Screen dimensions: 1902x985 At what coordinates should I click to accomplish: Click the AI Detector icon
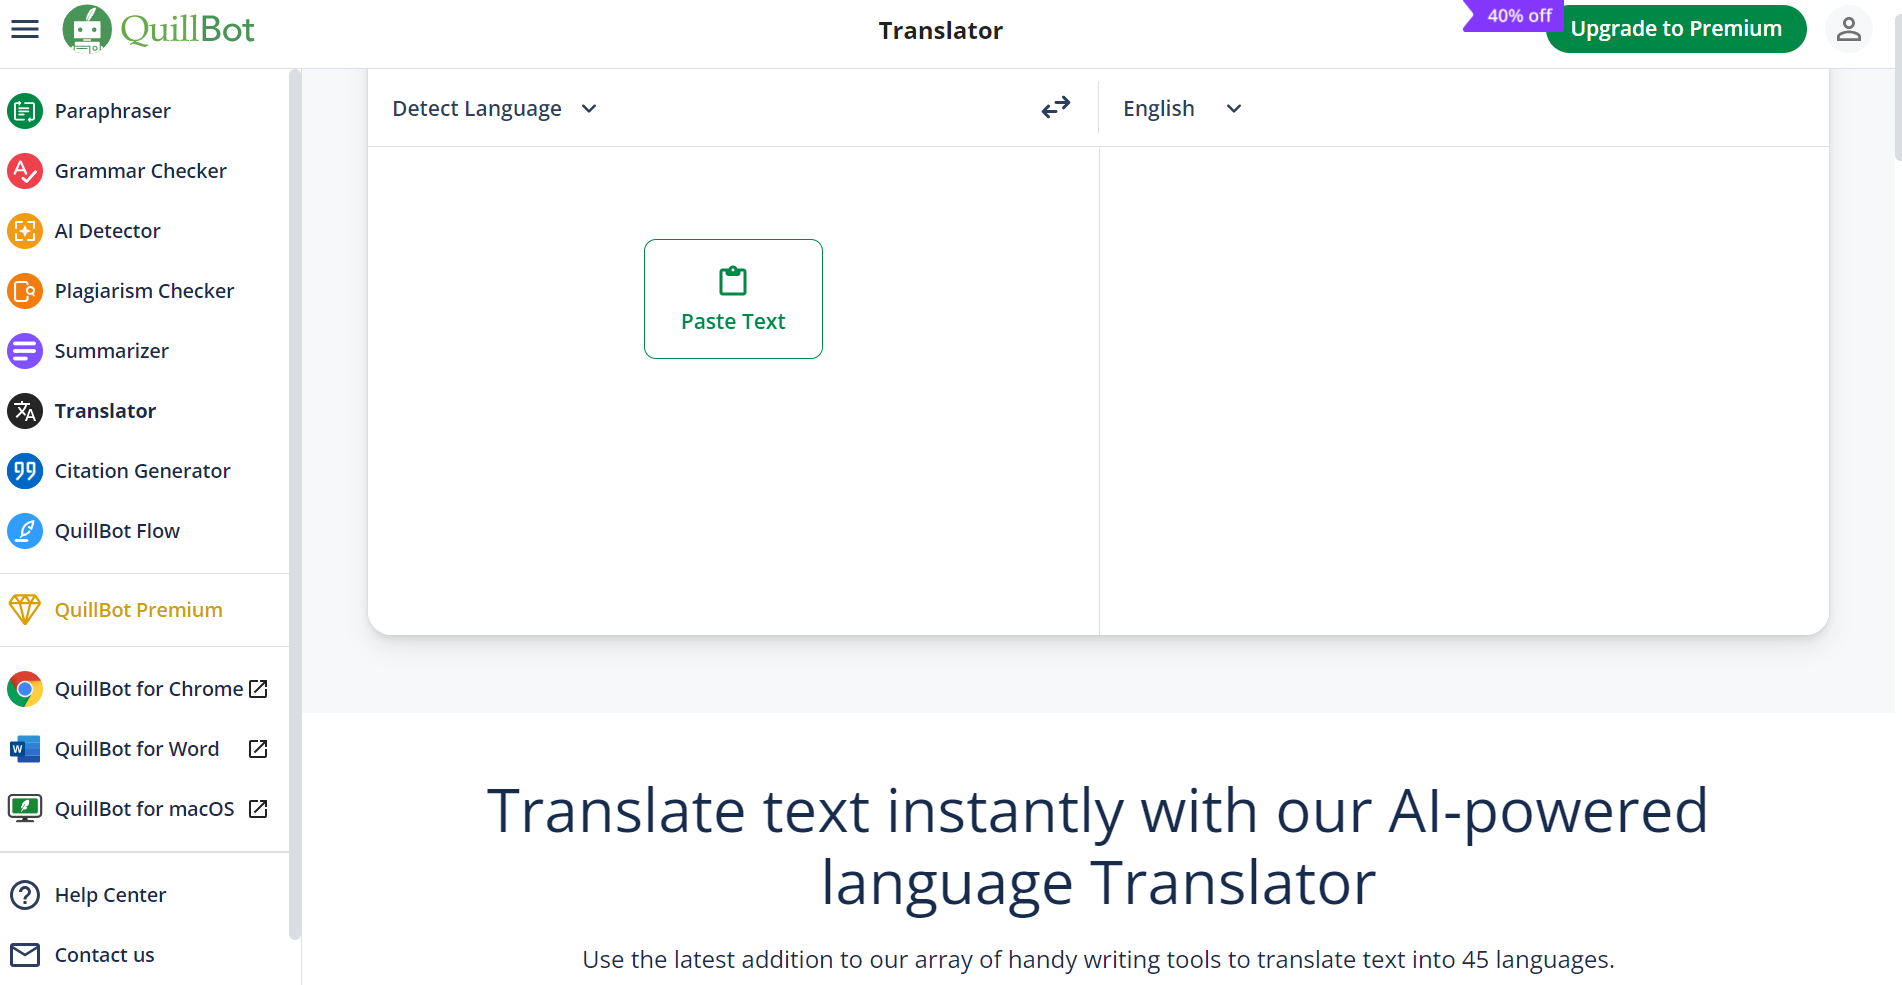[25, 231]
